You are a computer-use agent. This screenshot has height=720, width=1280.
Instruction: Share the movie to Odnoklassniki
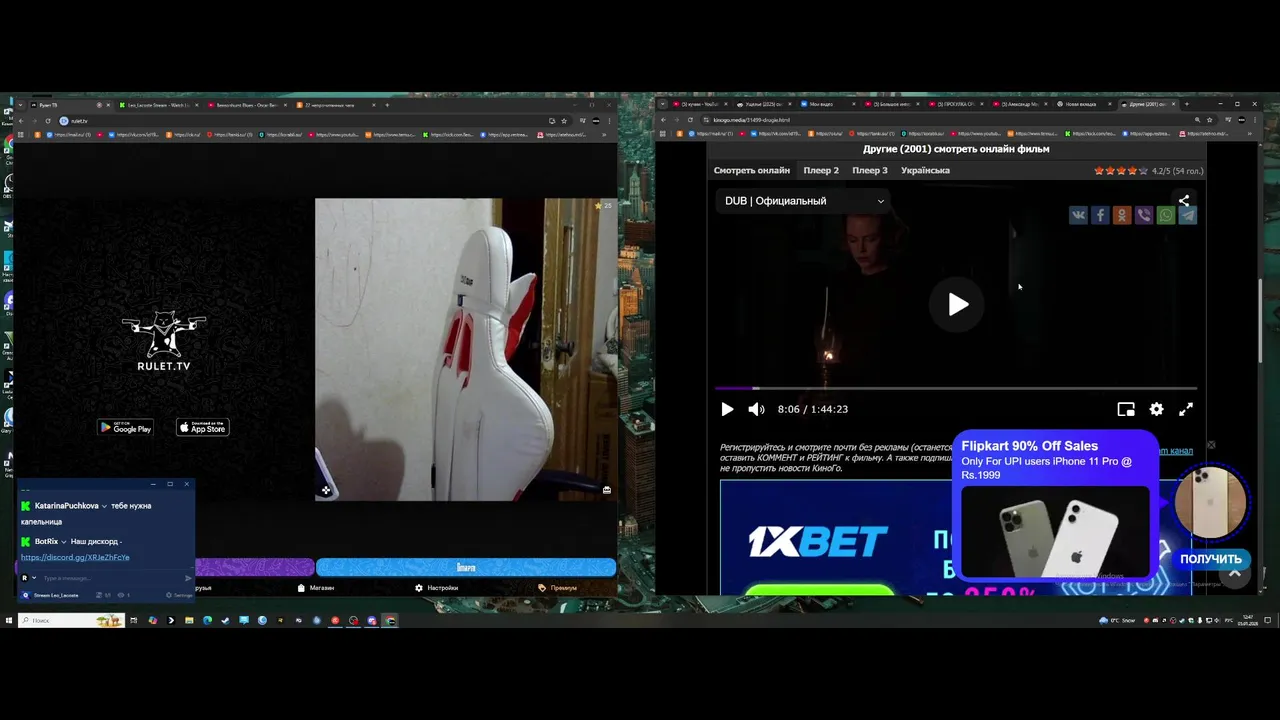tap(1122, 215)
